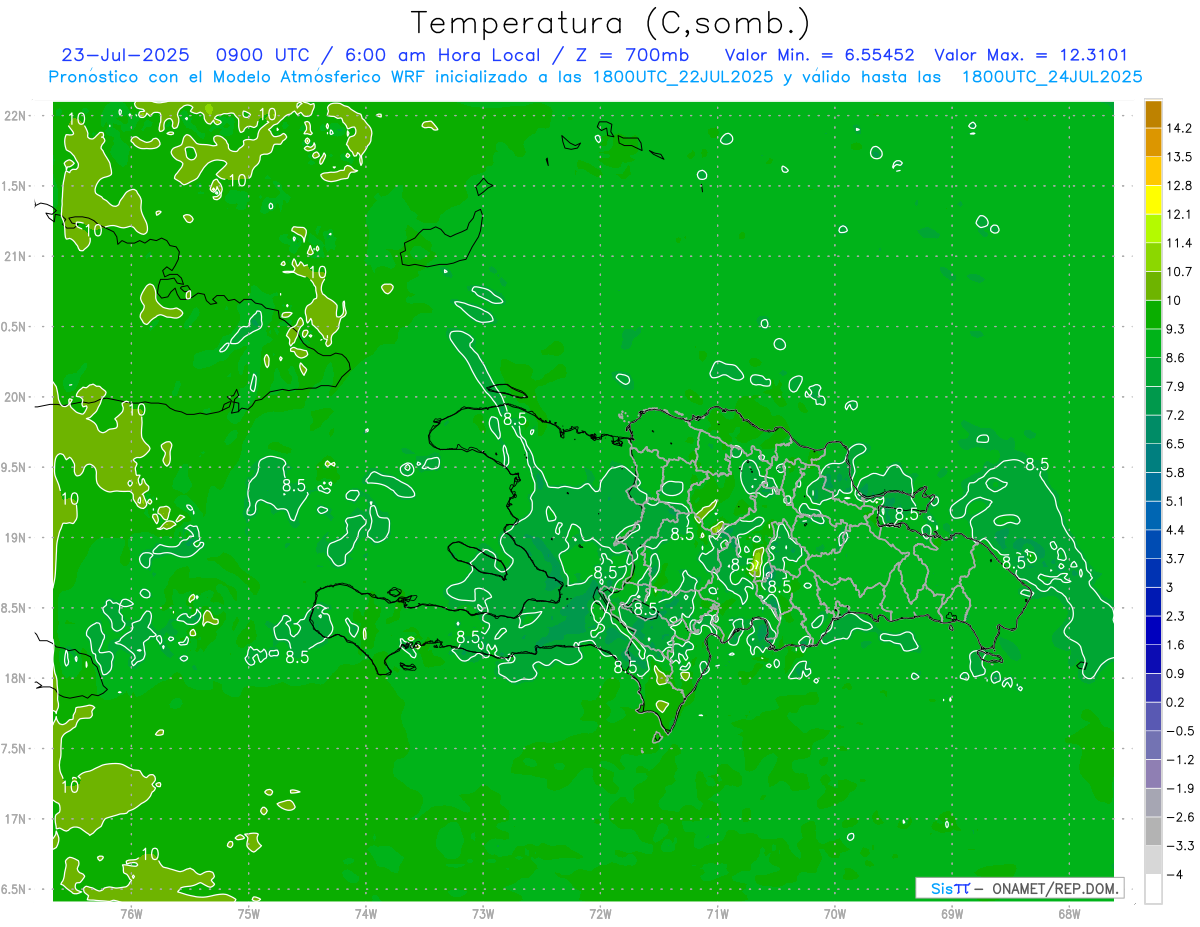Click the 'Valor Min. = 6.55452' value
The width and height of the screenshot is (1200, 927).
coord(820,55)
